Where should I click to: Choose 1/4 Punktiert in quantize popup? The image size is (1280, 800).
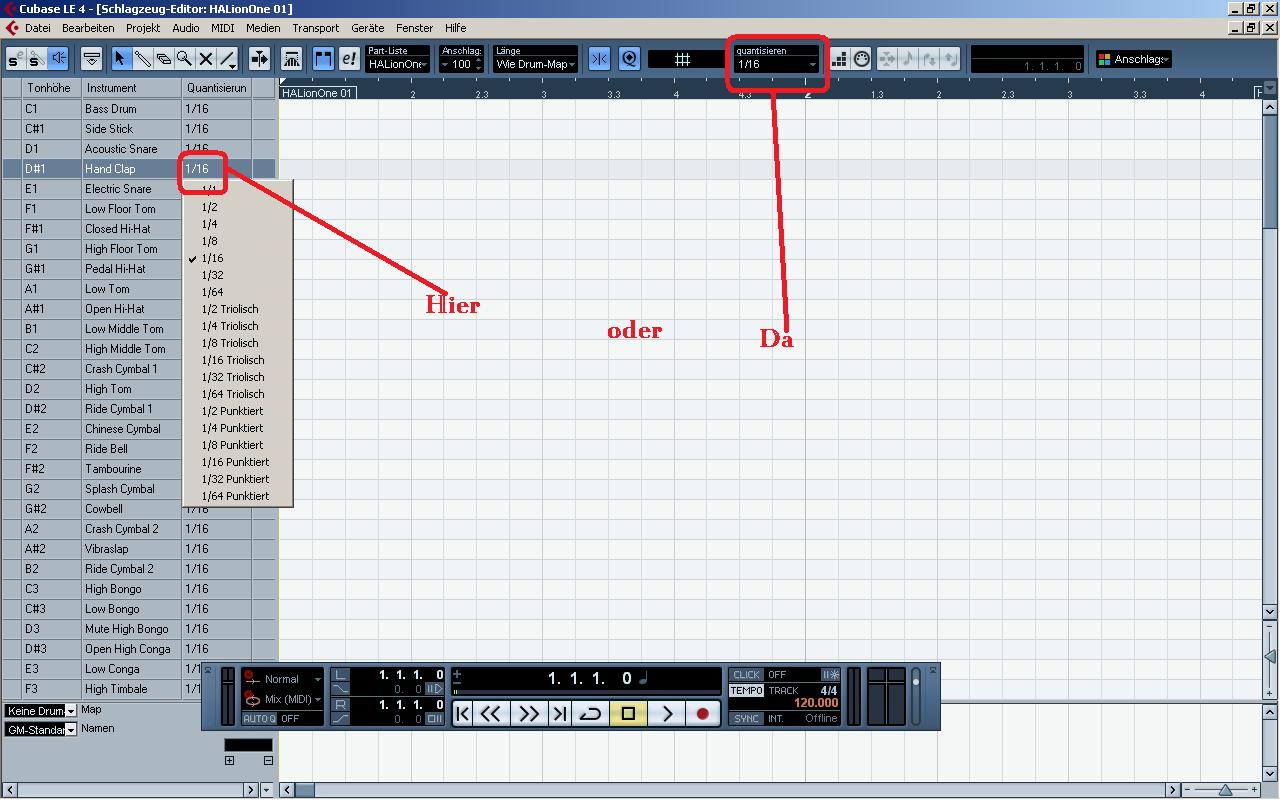pos(238,428)
